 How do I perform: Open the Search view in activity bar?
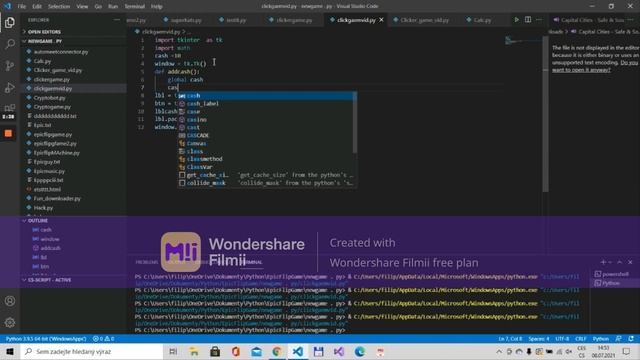(10, 44)
